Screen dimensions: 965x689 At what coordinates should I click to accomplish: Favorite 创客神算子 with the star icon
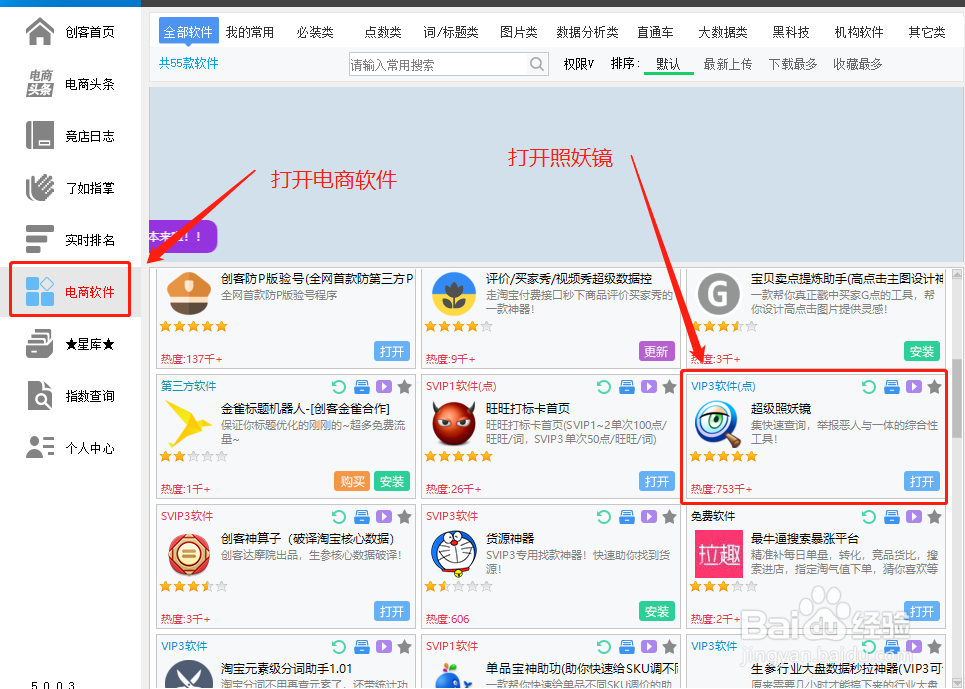pyautogui.click(x=404, y=517)
